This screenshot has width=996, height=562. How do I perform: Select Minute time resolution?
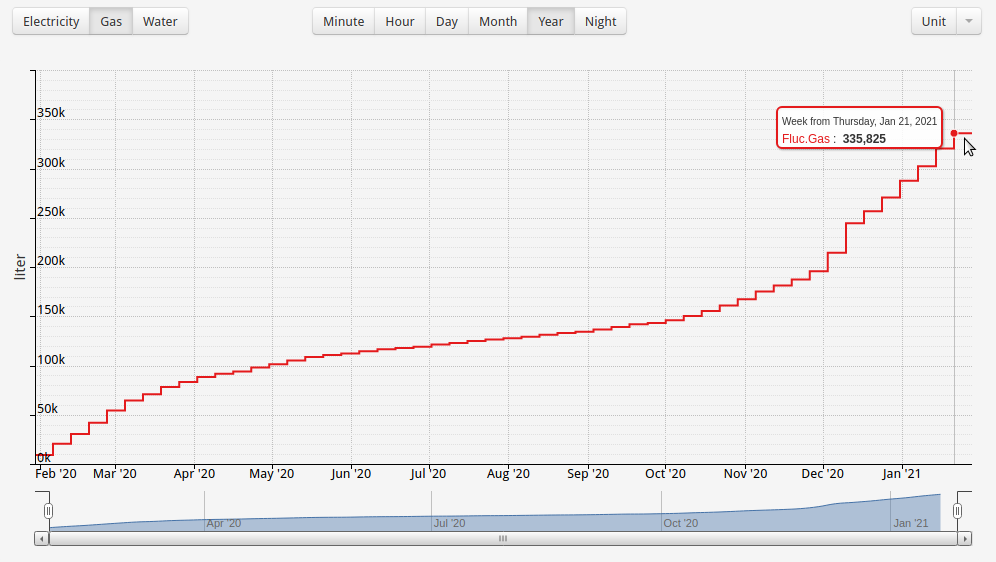click(x=343, y=21)
